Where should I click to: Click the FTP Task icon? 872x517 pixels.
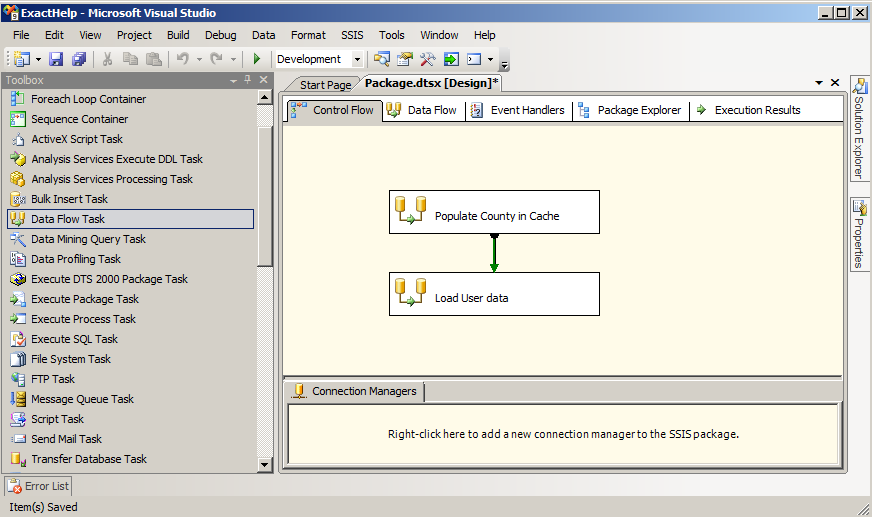pos(18,379)
